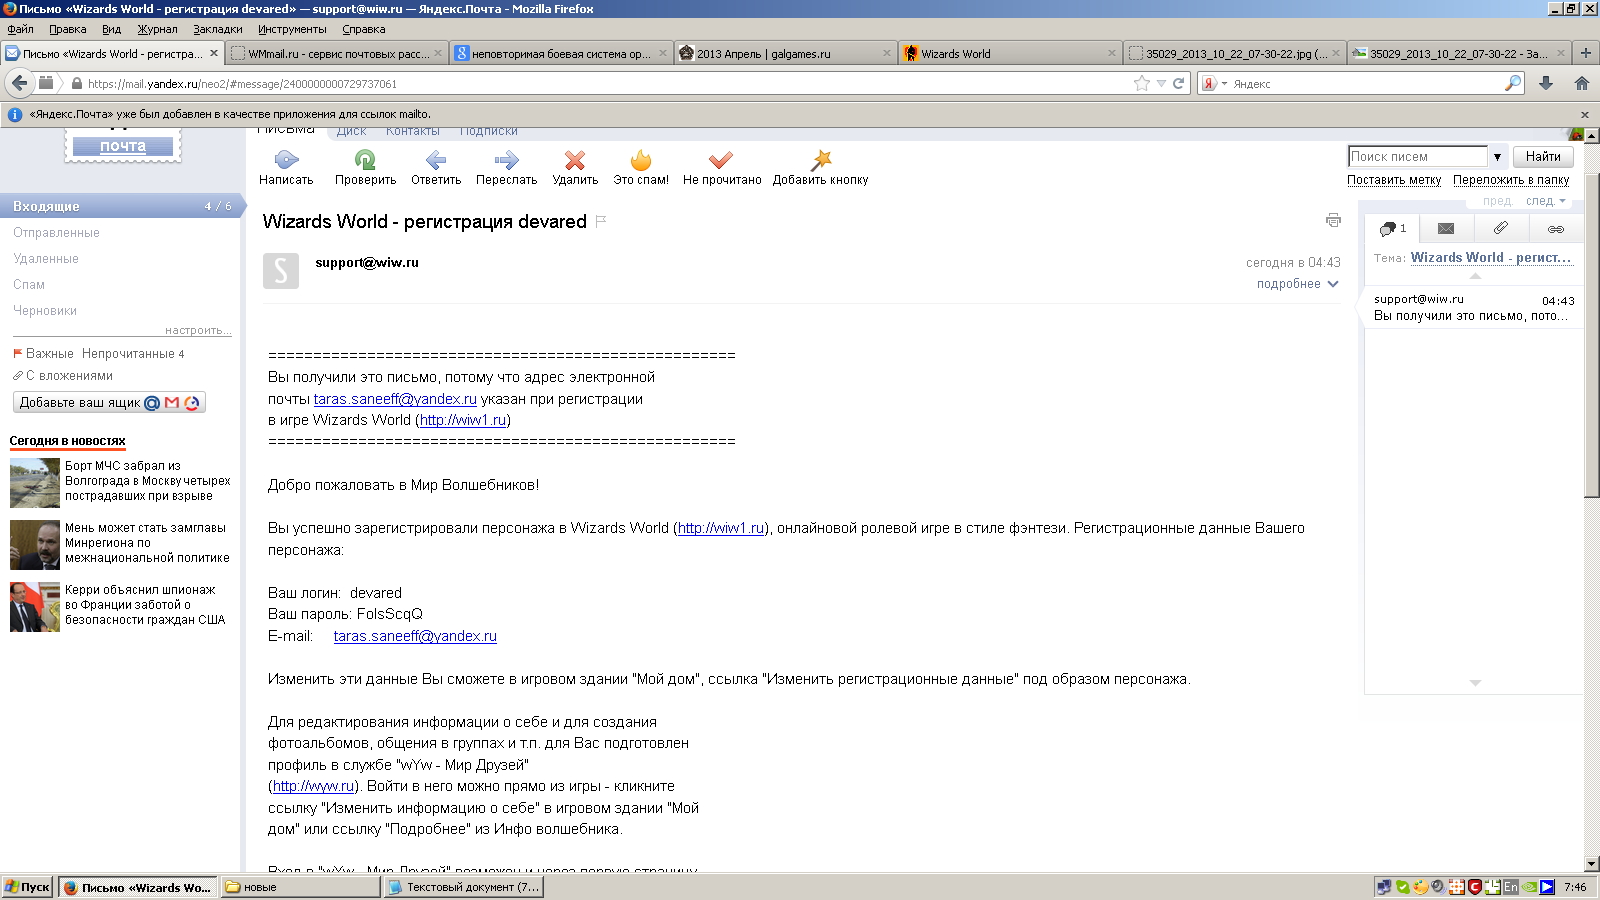This screenshot has width=1600, height=900.
Task: Switch to WMmail.ru browser tab
Action: point(336,54)
